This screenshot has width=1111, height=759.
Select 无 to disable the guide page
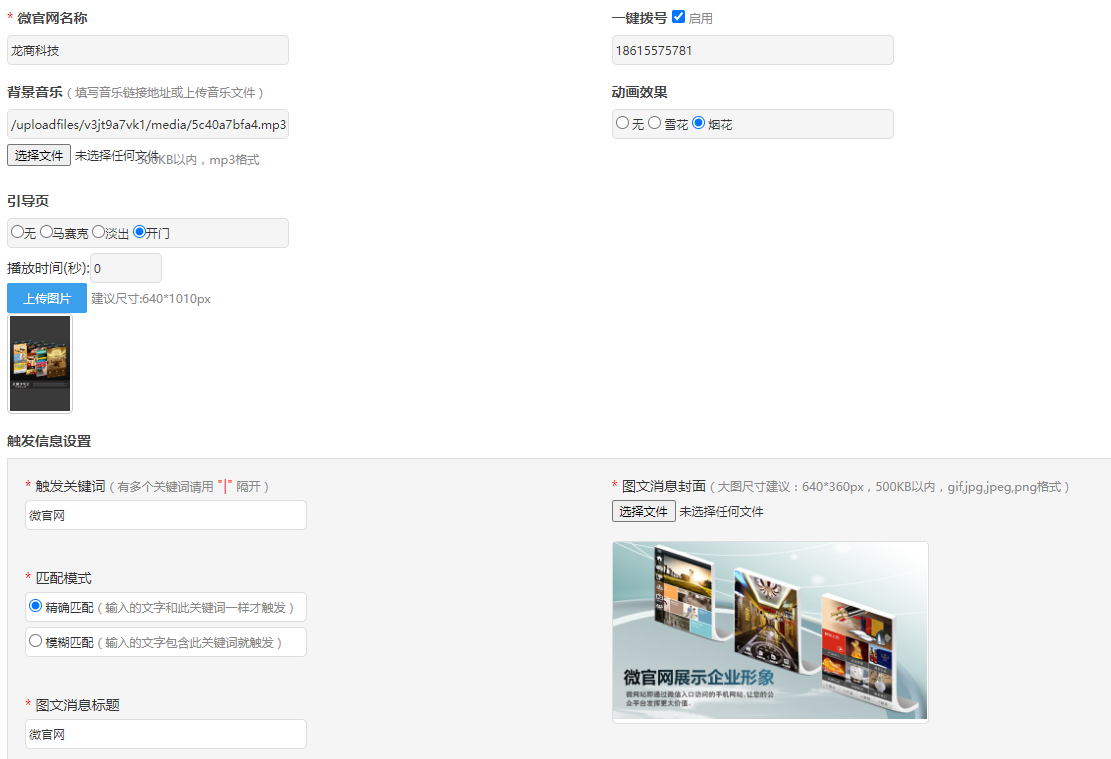[16, 231]
